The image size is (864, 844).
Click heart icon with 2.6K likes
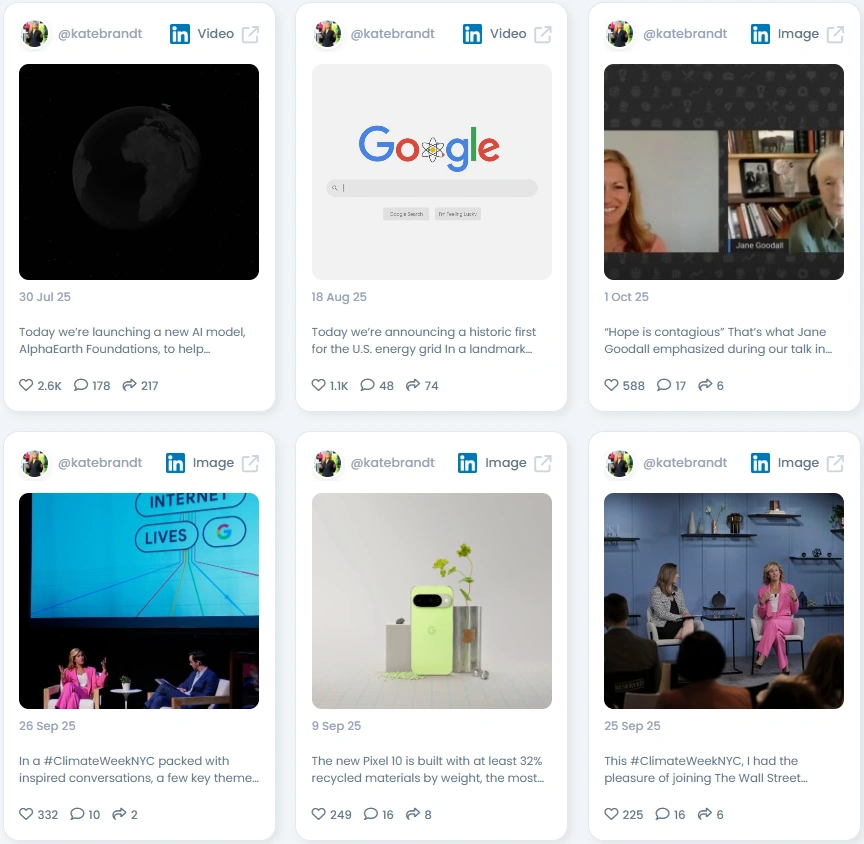(26, 385)
